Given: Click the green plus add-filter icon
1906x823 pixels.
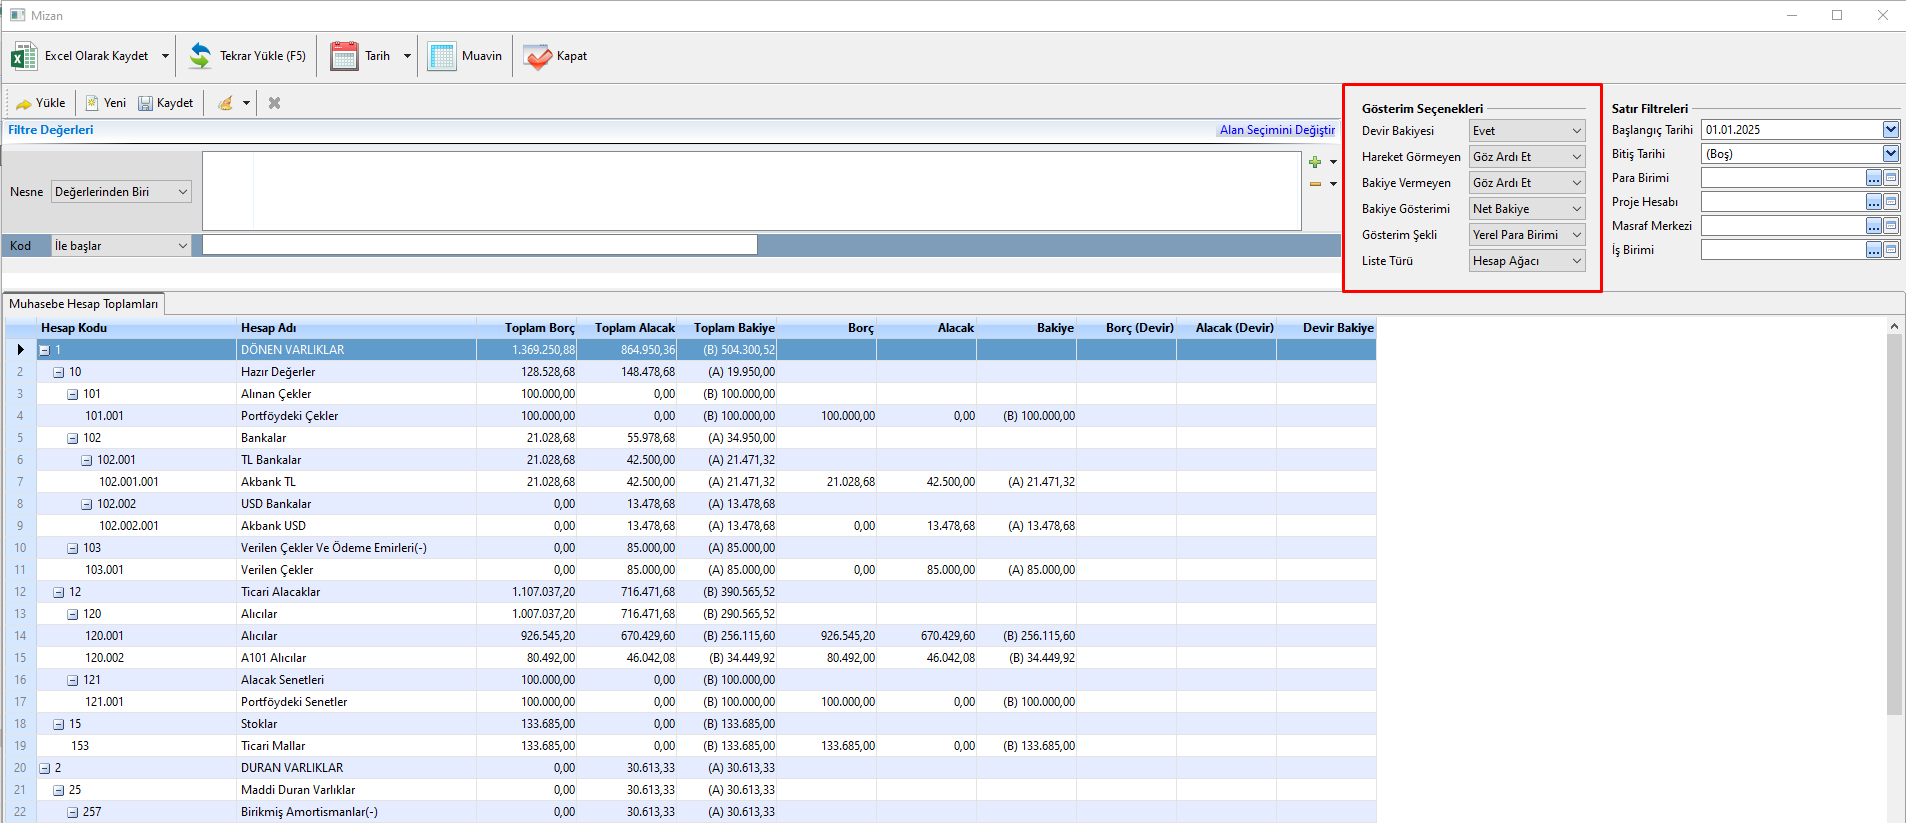Looking at the screenshot, I should click(1315, 162).
